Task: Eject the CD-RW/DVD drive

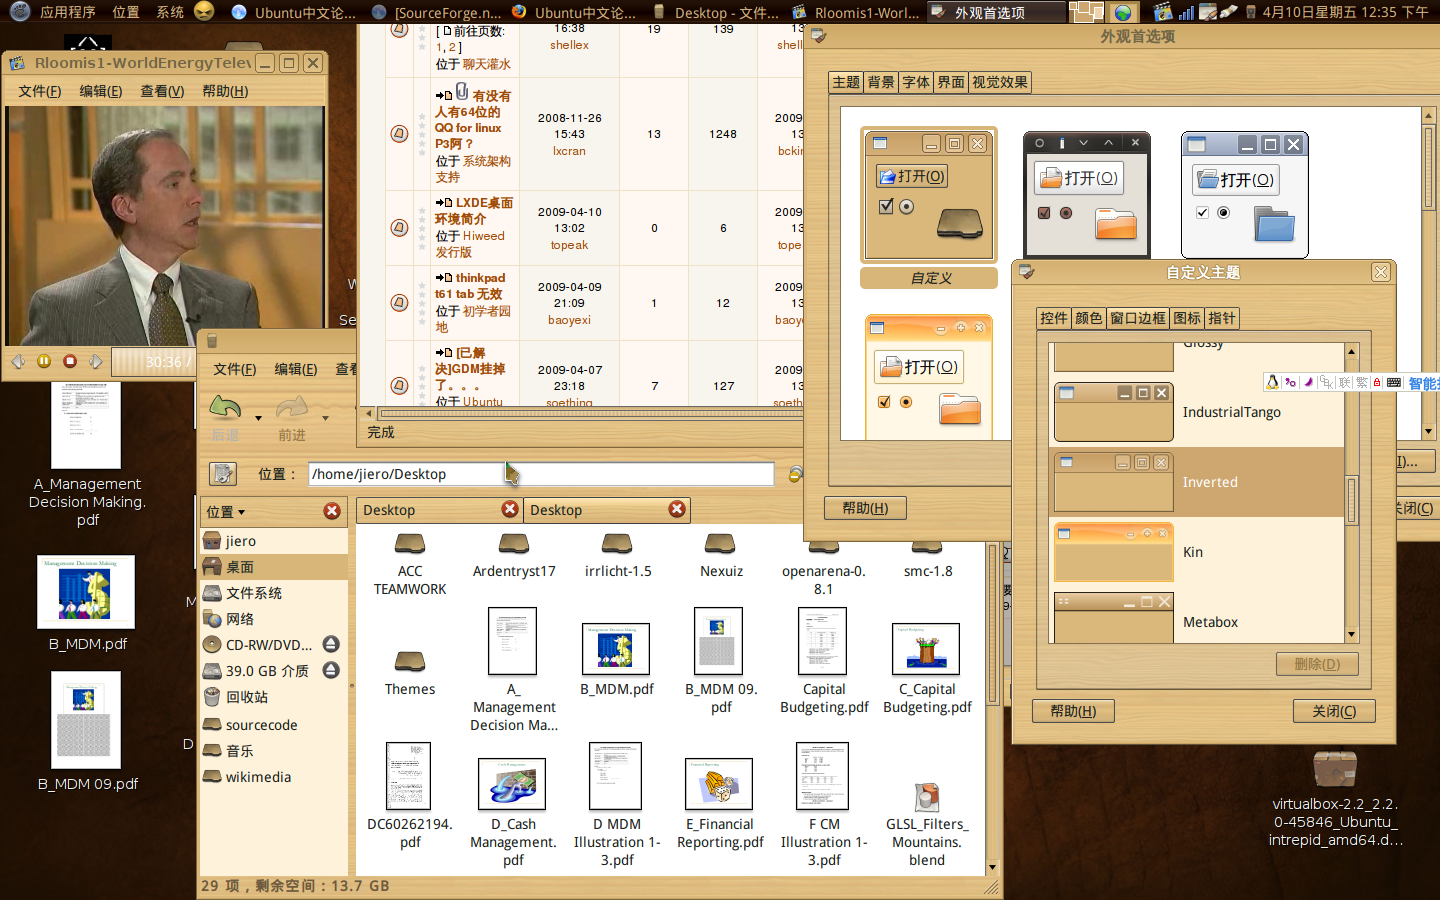Action: [x=331, y=644]
